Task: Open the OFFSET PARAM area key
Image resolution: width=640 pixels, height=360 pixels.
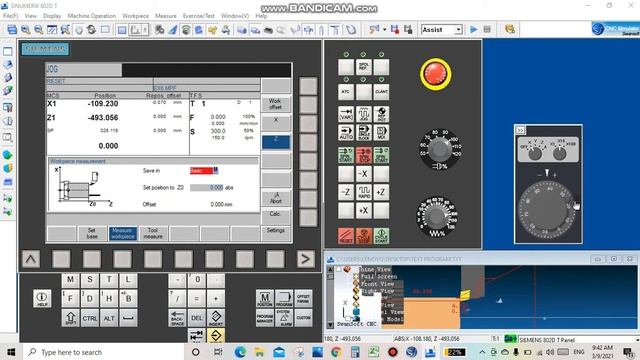Action: pyautogui.click(x=303, y=298)
